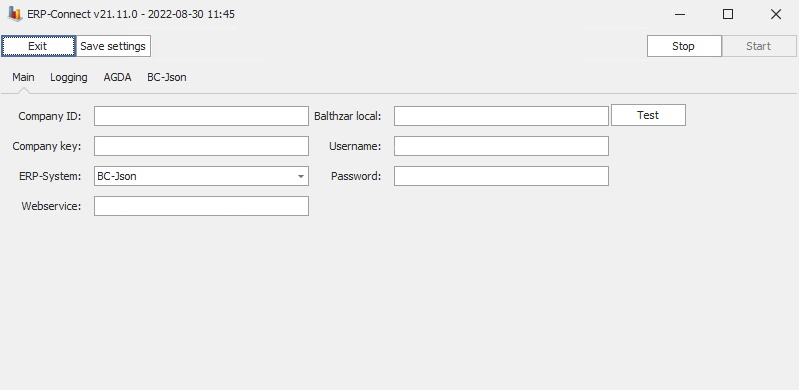This screenshot has height=390, width=799.
Task: Test the Balthzar local connection
Action: 648,115
